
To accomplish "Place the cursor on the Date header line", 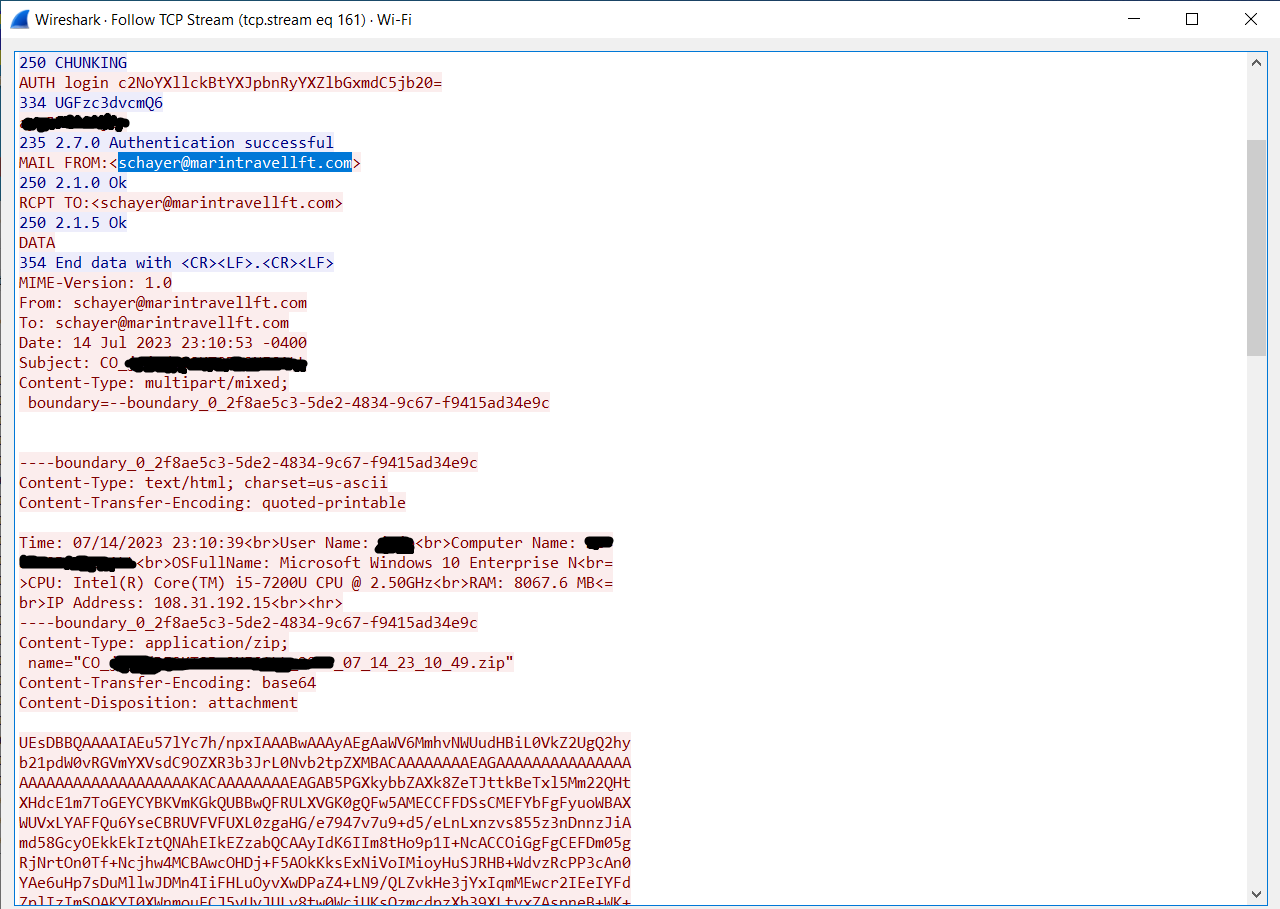I will click(x=163, y=343).
